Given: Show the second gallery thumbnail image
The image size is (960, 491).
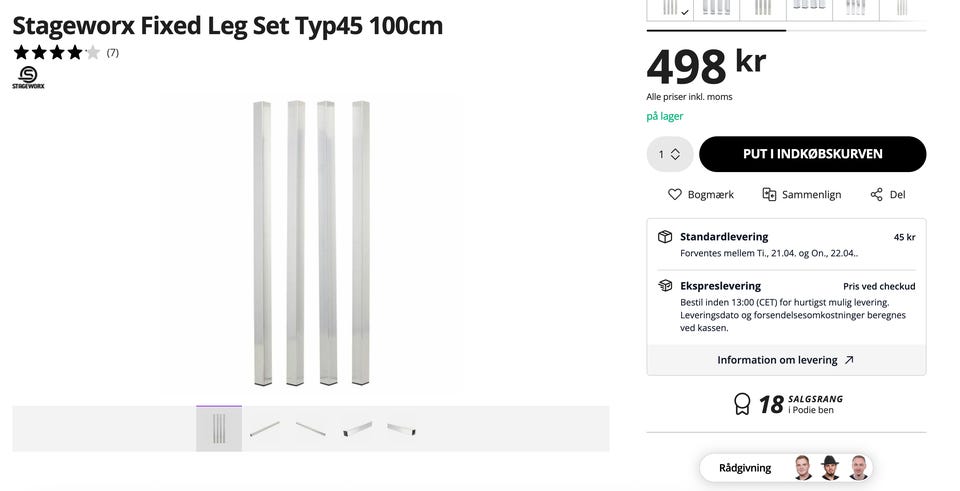Looking at the screenshot, I should (x=265, y=429).
